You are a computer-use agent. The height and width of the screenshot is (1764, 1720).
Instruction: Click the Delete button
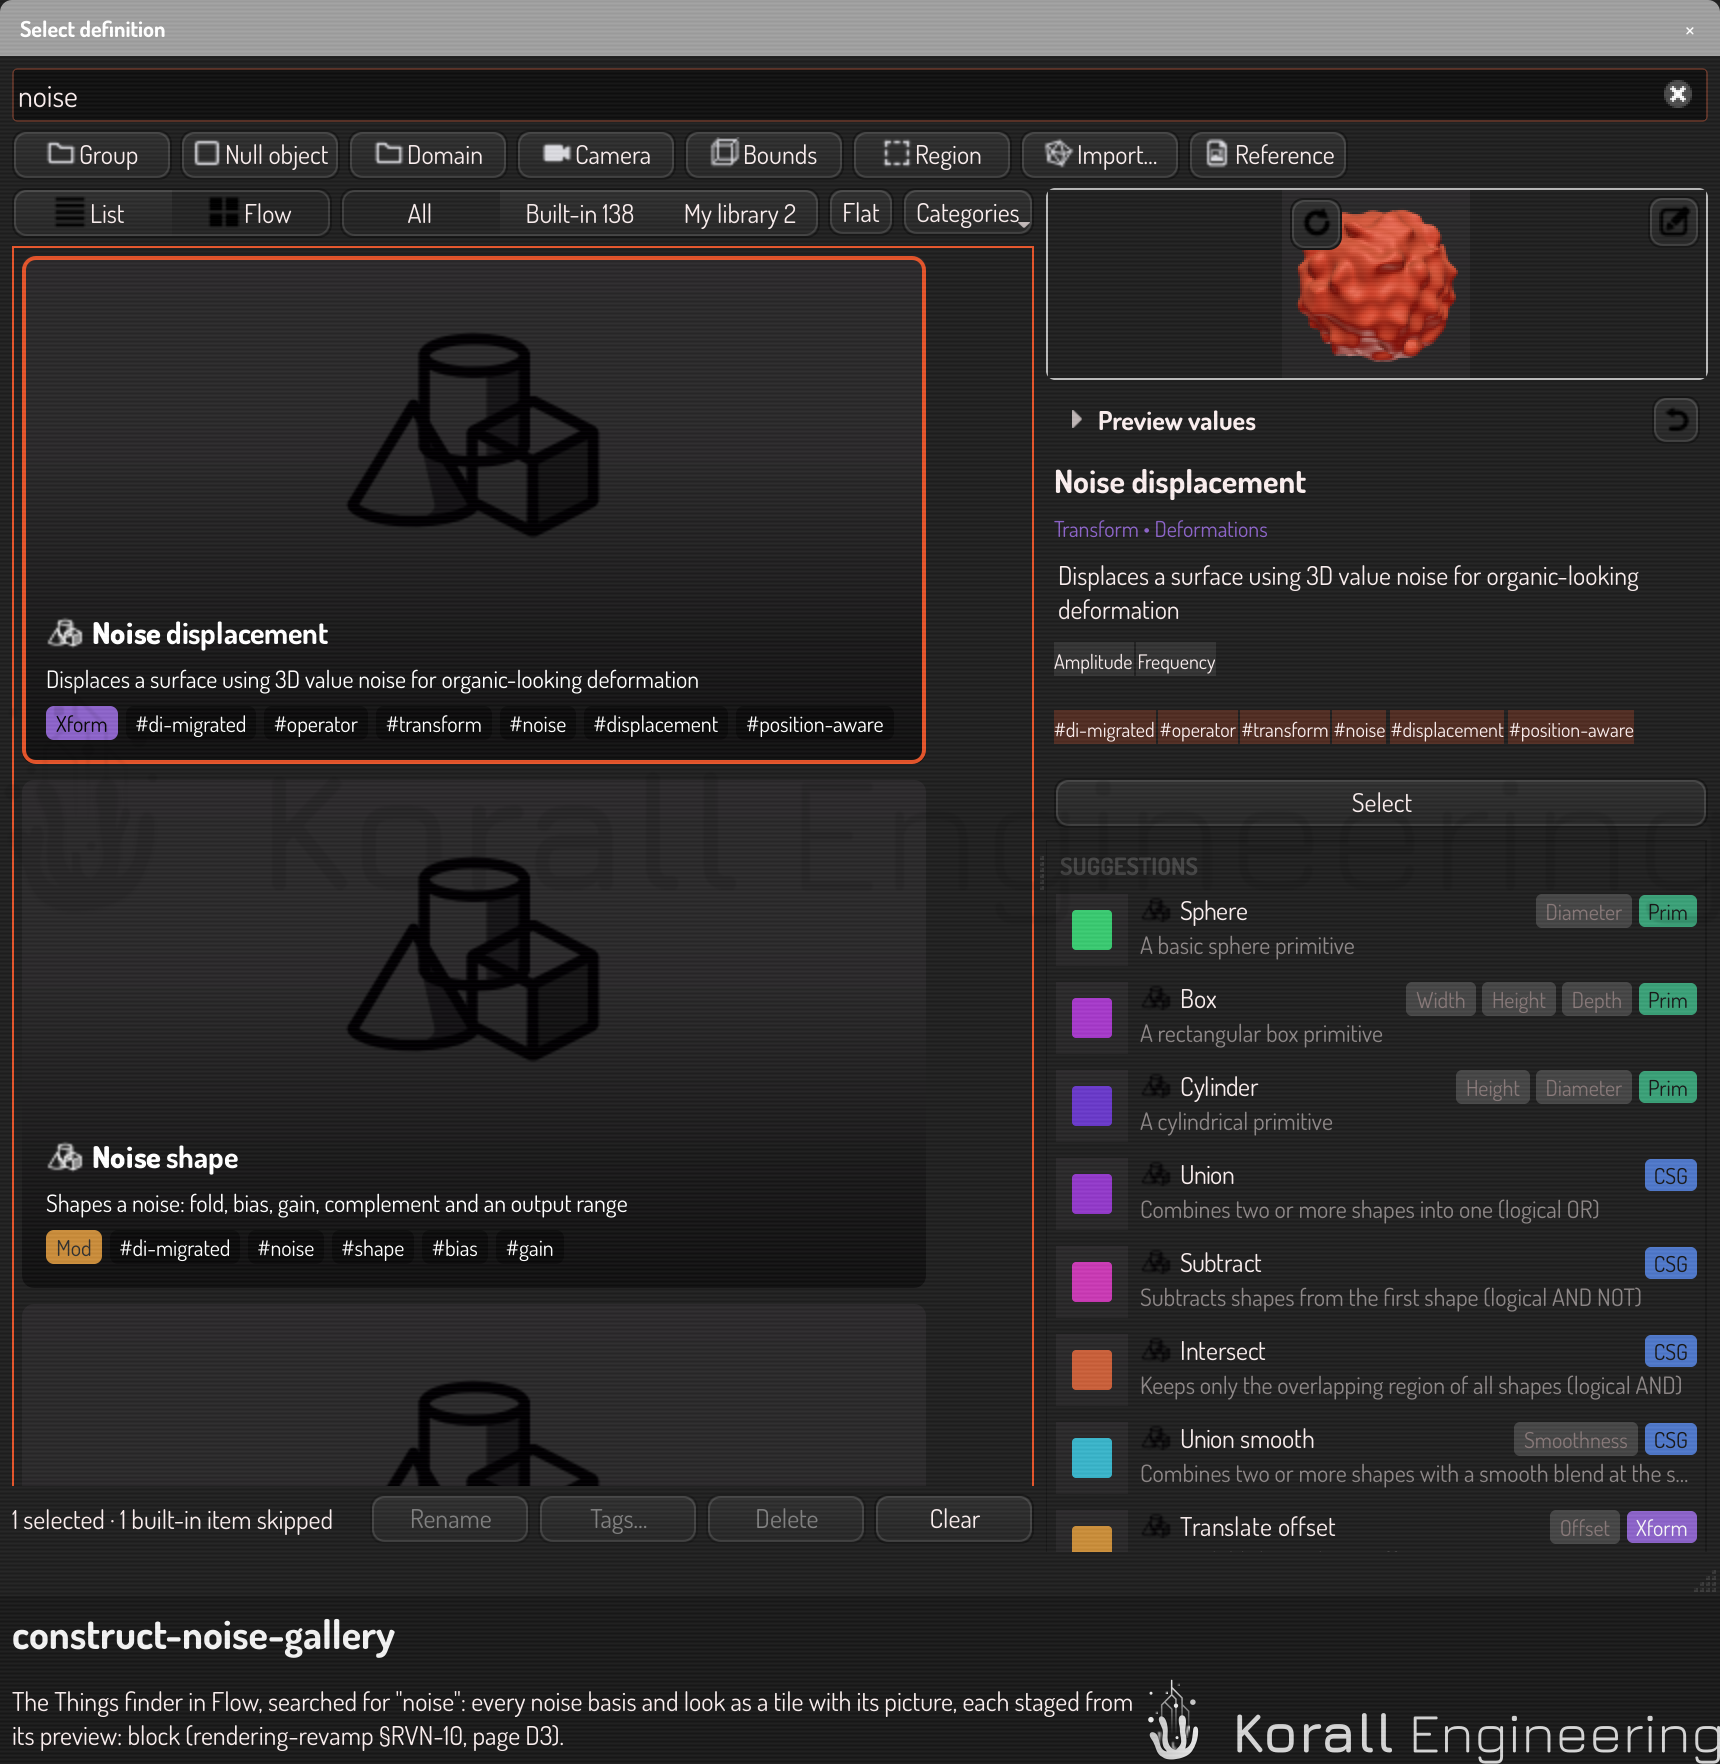(786, 1519)
